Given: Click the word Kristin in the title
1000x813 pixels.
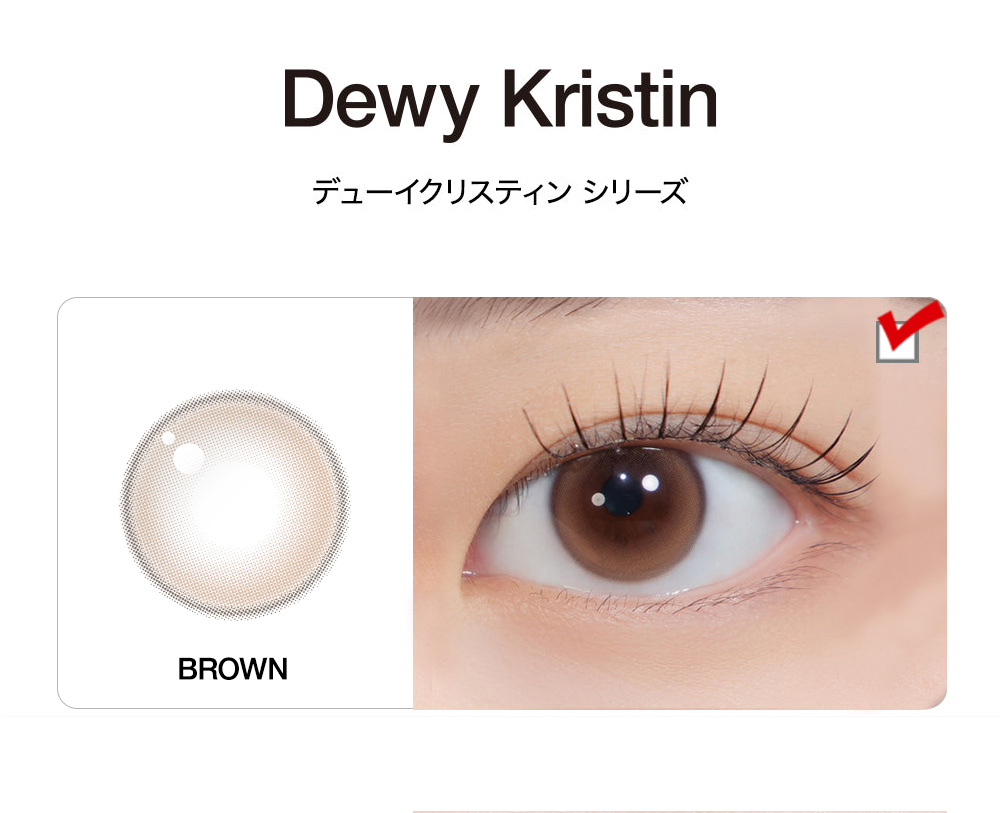Looking at the screenshot, I should pos(610,101).
